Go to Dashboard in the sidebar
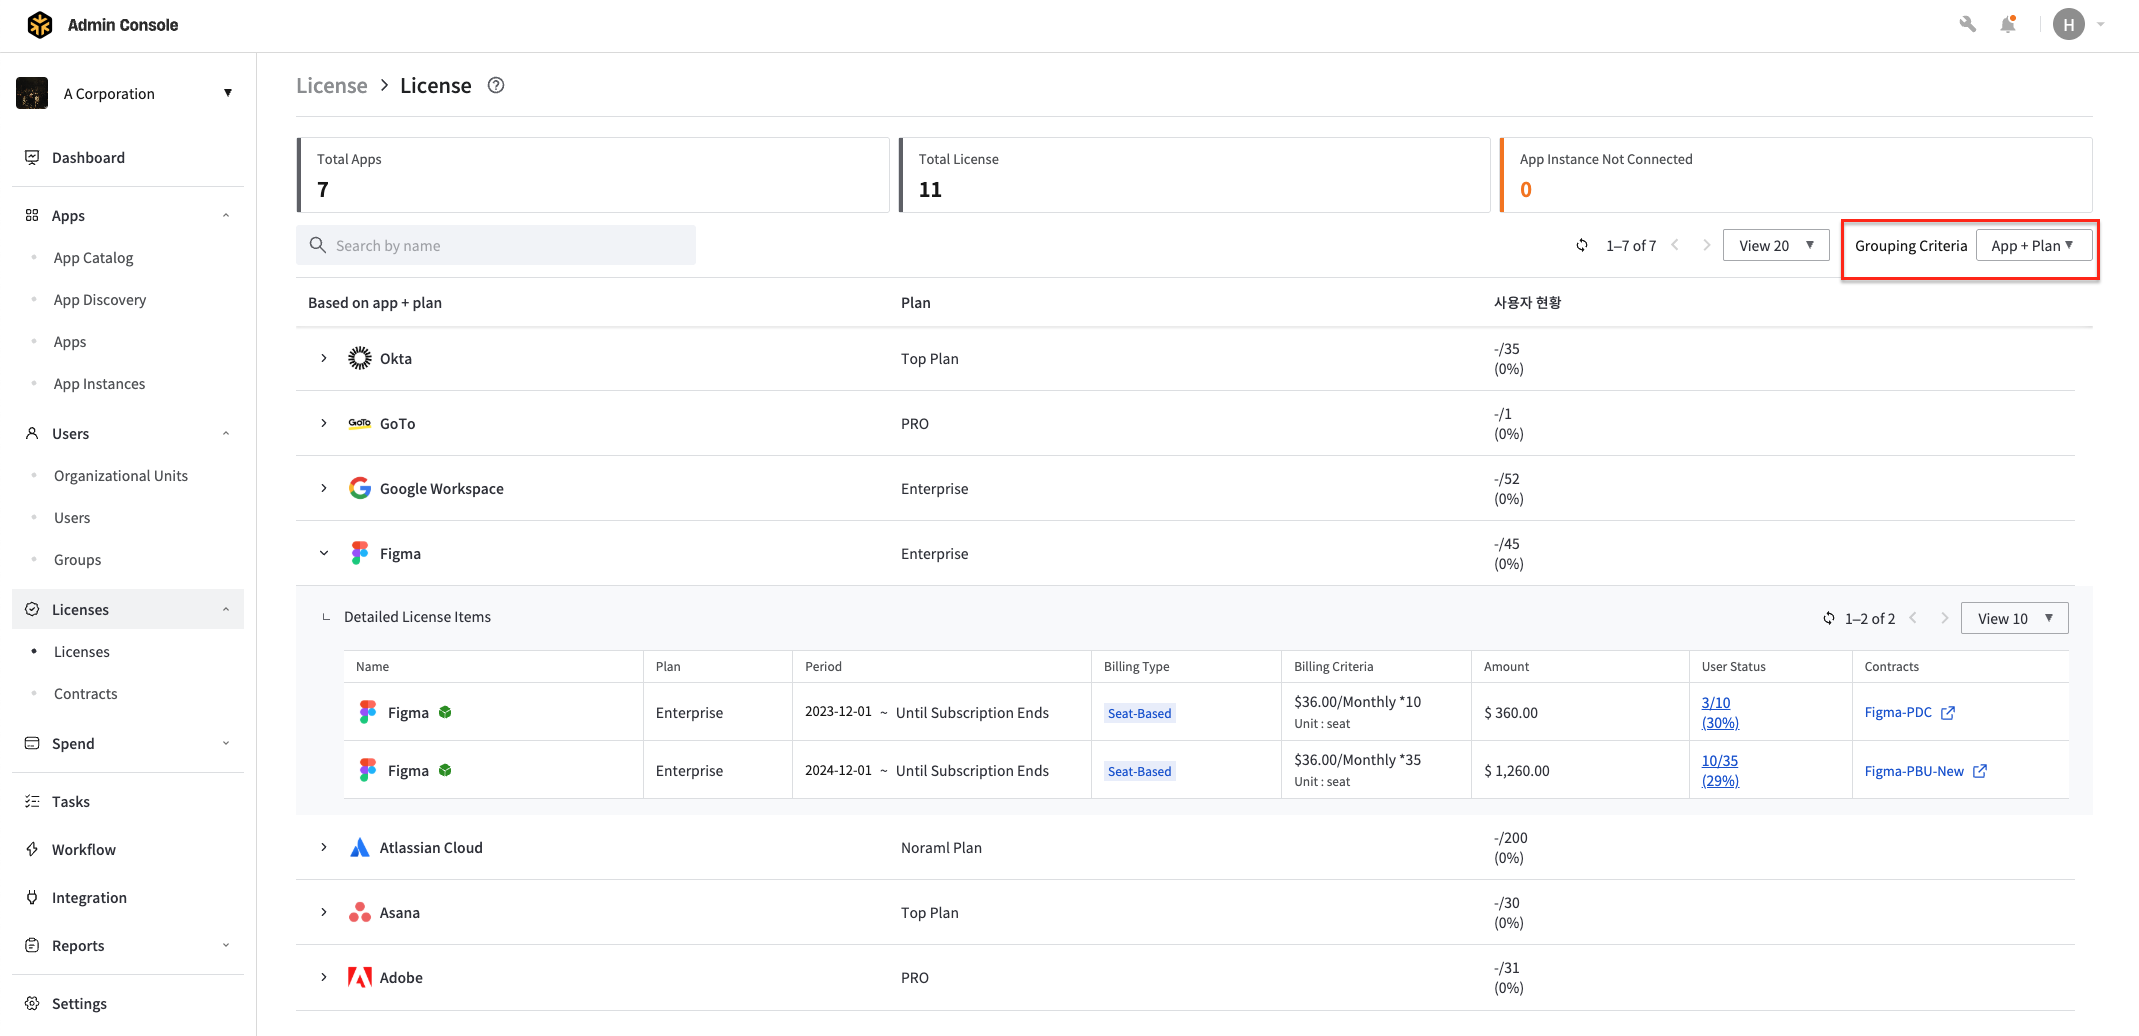2139x1036 pixels. click(88, 158)
